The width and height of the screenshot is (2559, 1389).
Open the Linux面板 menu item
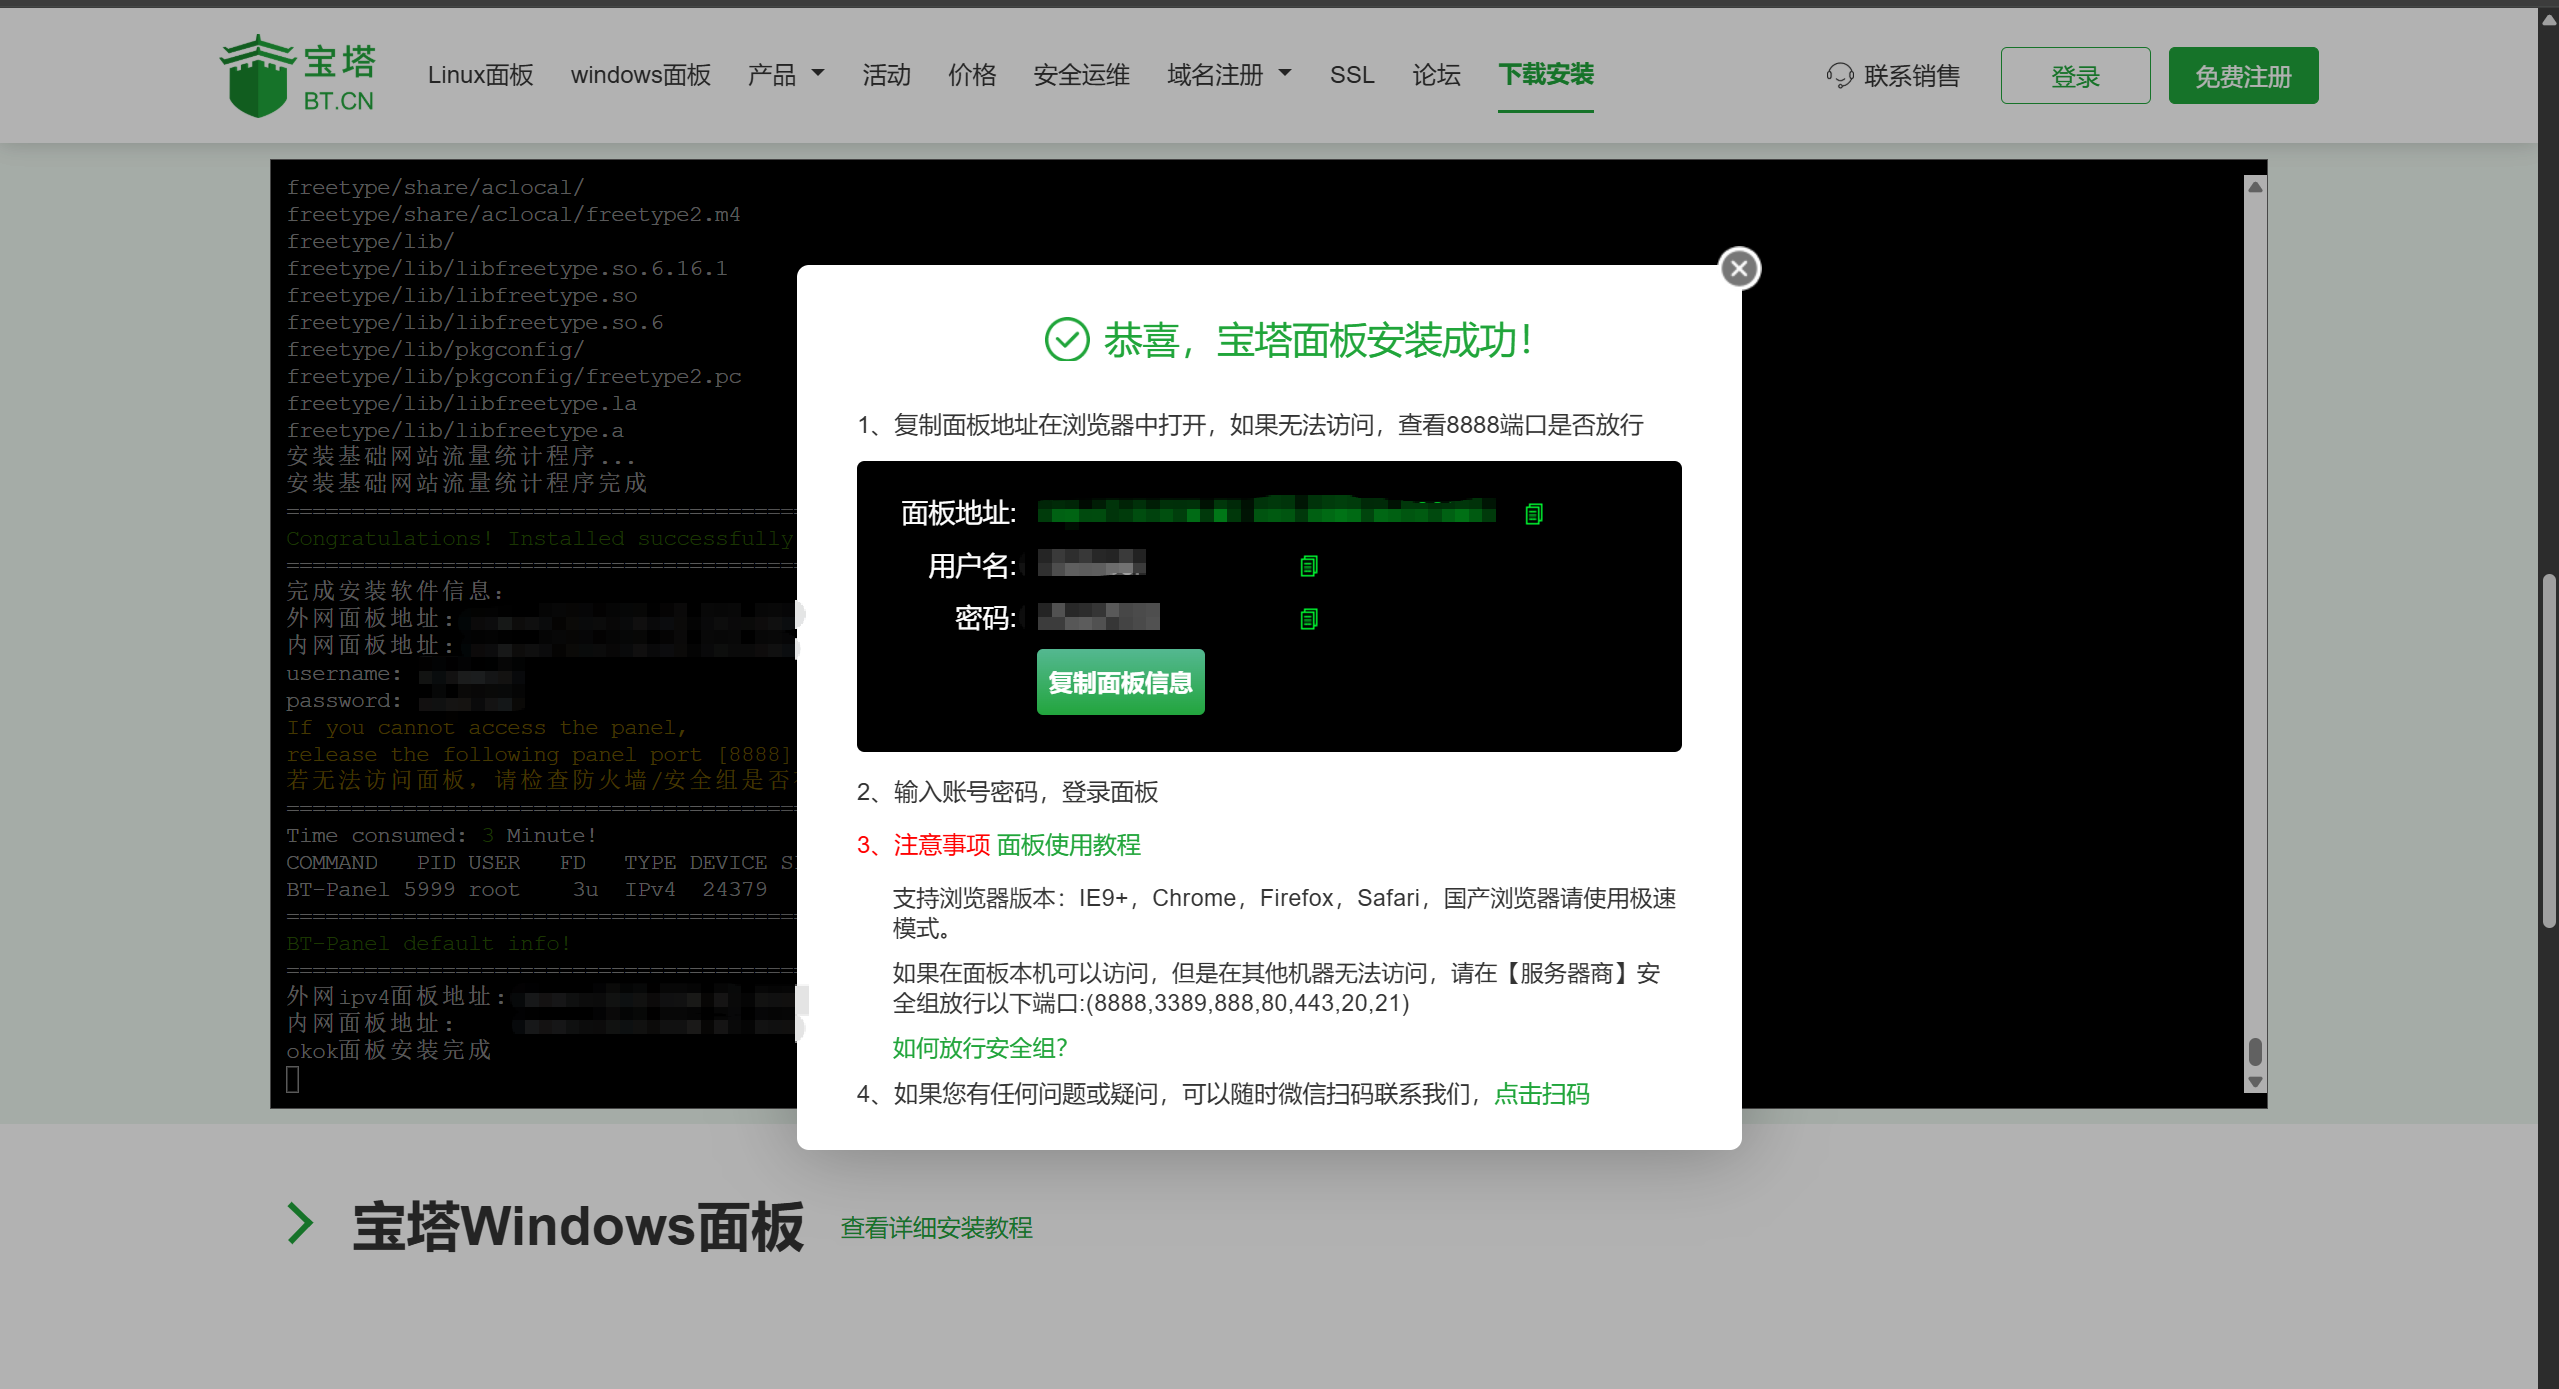[480, 75]
